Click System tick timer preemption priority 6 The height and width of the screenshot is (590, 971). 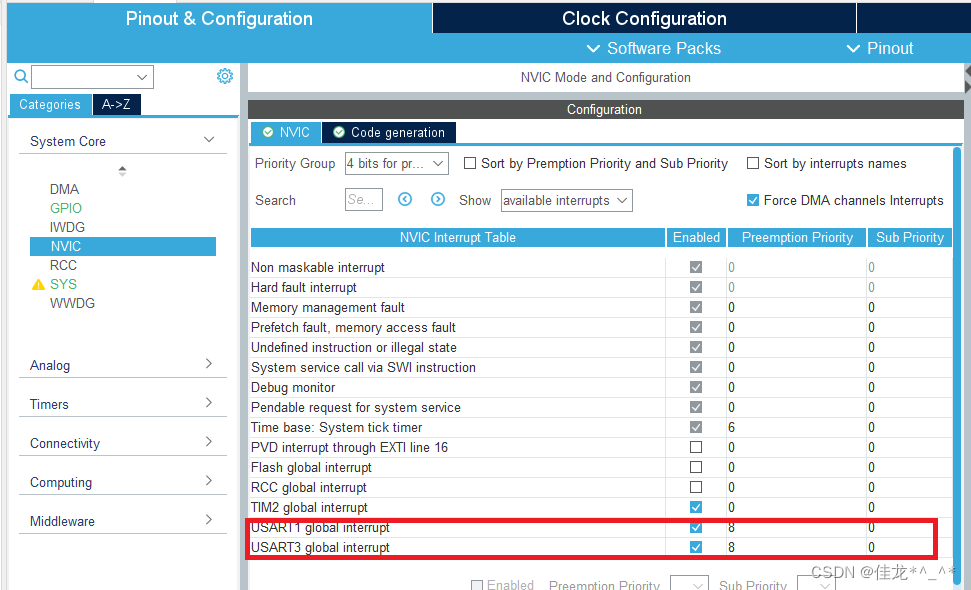(731, 427)
